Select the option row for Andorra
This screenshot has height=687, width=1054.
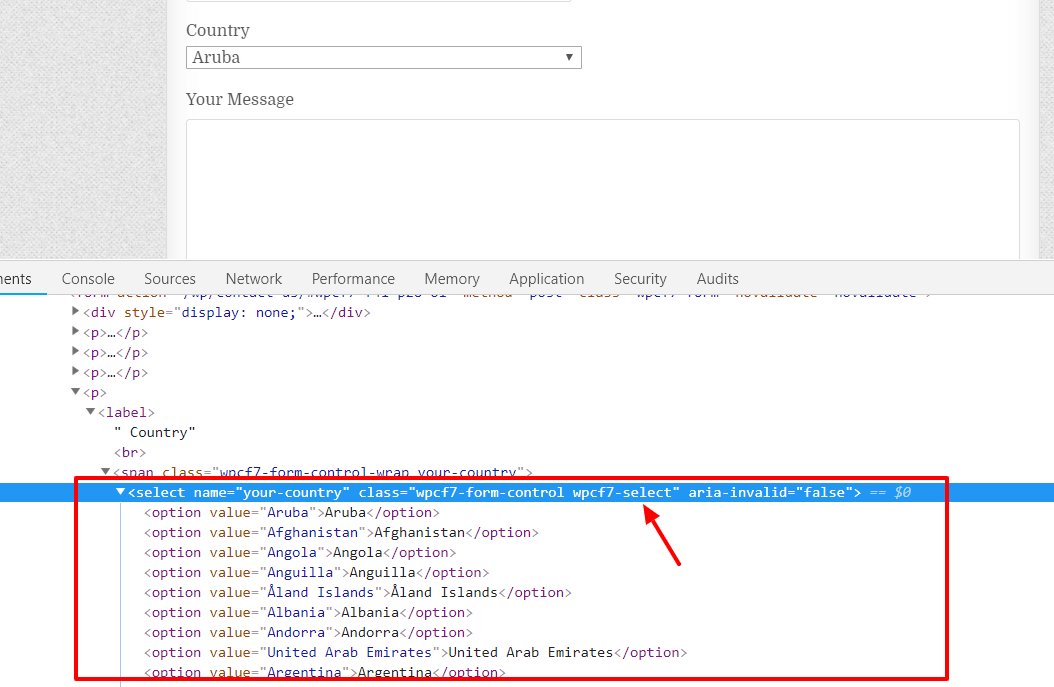click(x=308, y=633)
